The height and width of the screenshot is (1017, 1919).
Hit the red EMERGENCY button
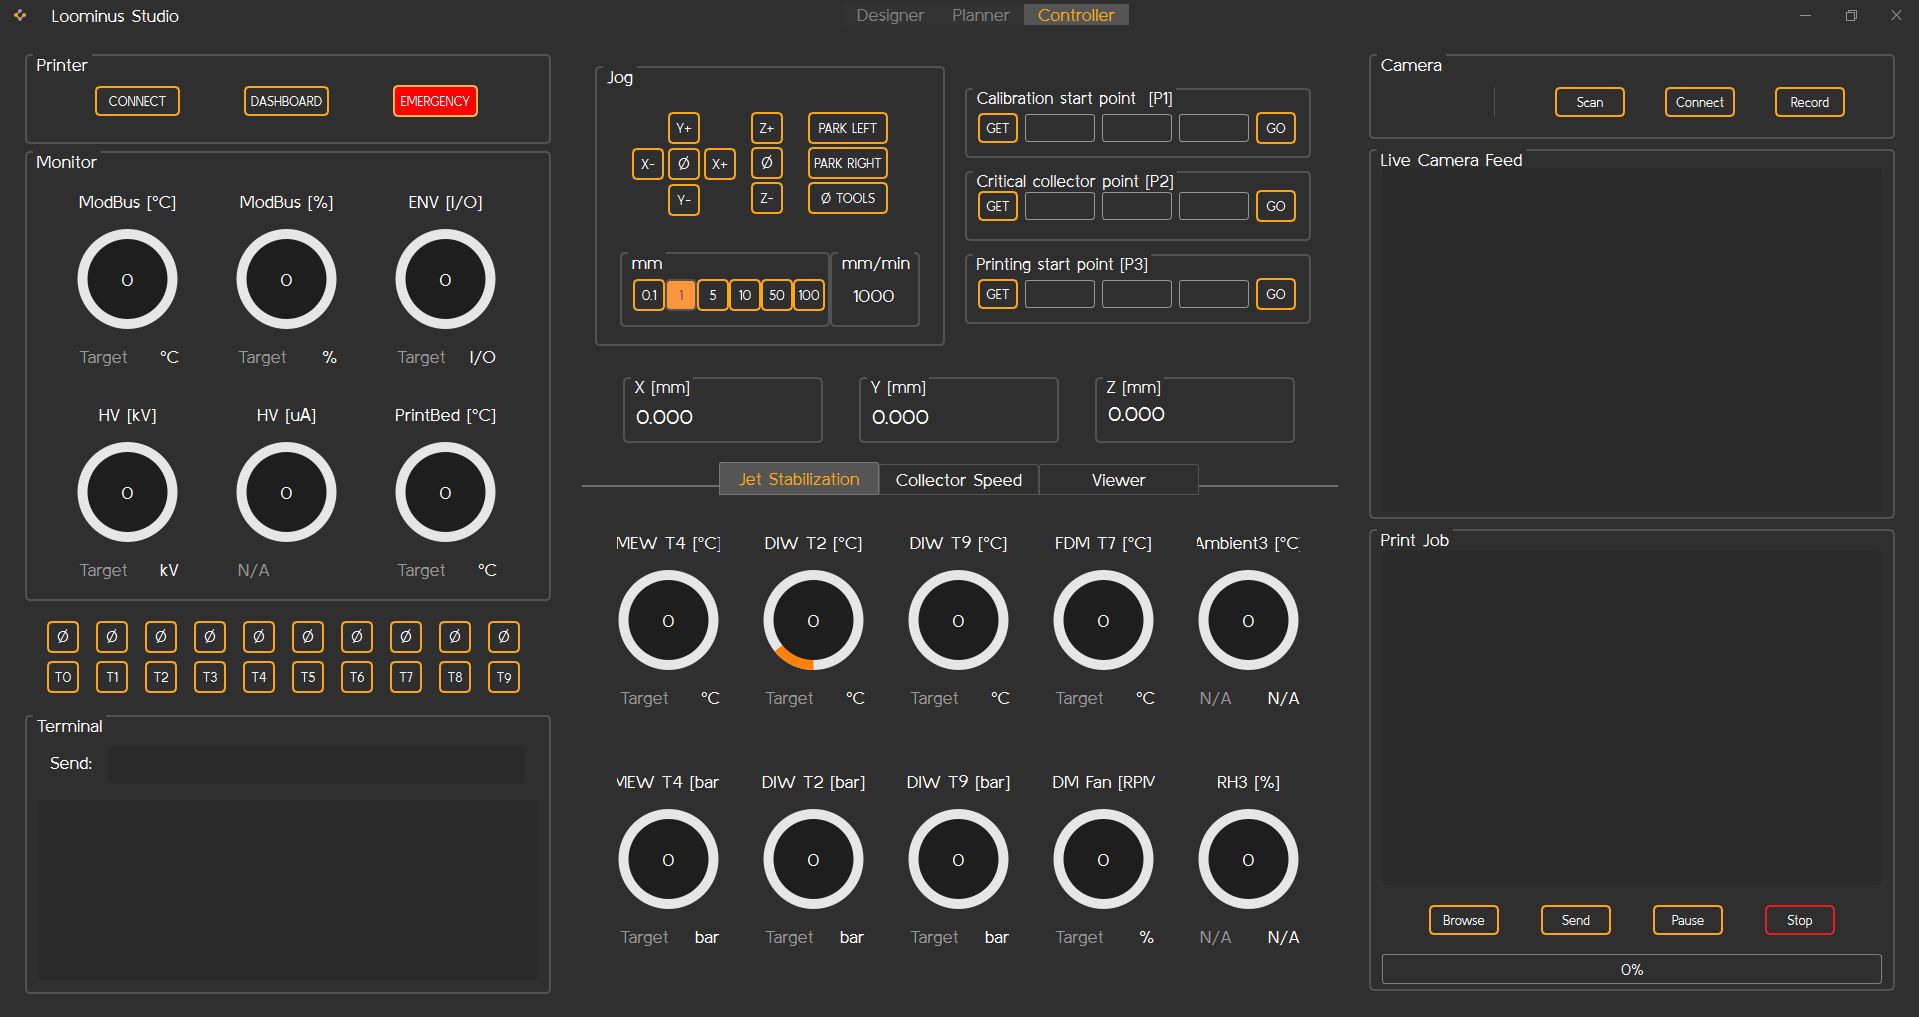pos(435,101)
